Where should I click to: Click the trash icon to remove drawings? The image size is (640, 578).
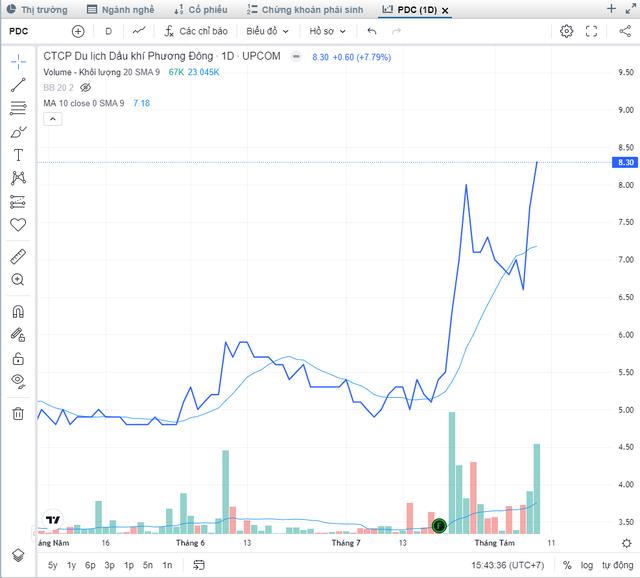[18, 413]
